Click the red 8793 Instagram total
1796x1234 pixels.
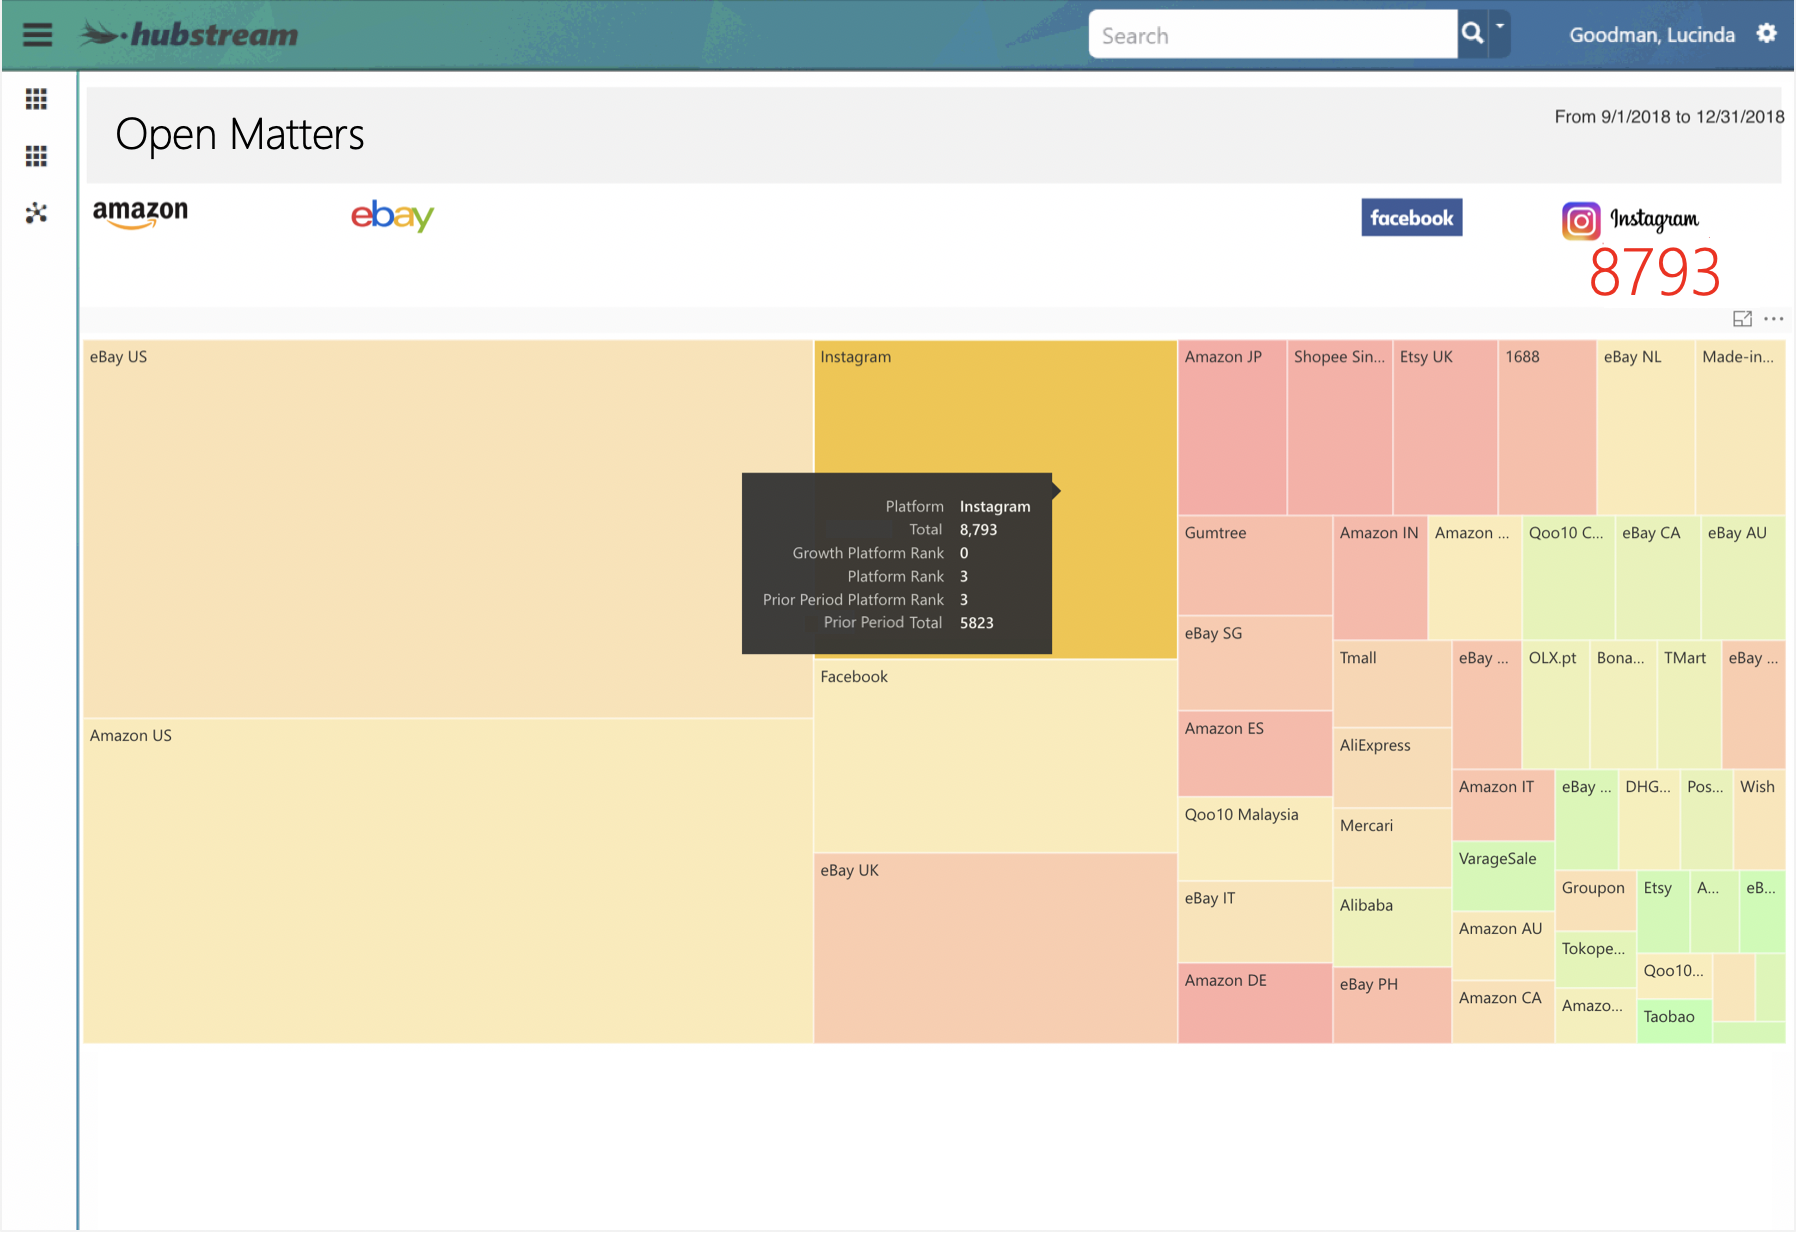[1654, 272]
